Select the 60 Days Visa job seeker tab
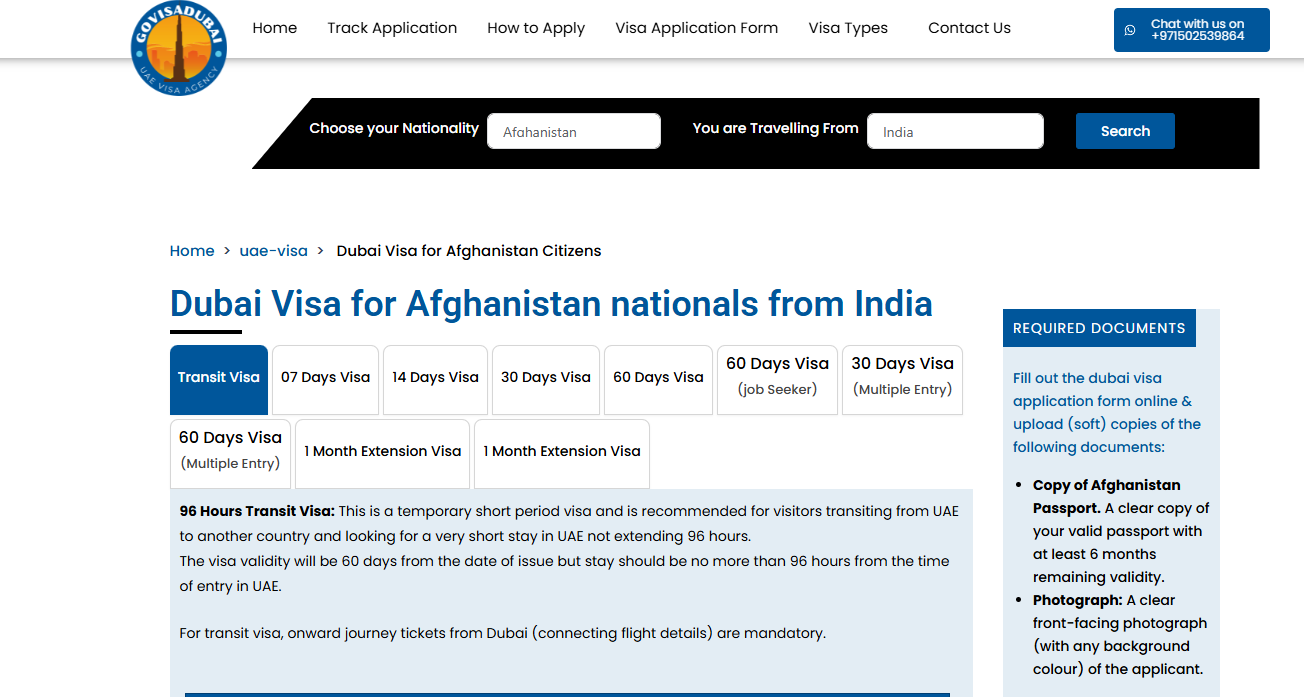 coord(777,378)
